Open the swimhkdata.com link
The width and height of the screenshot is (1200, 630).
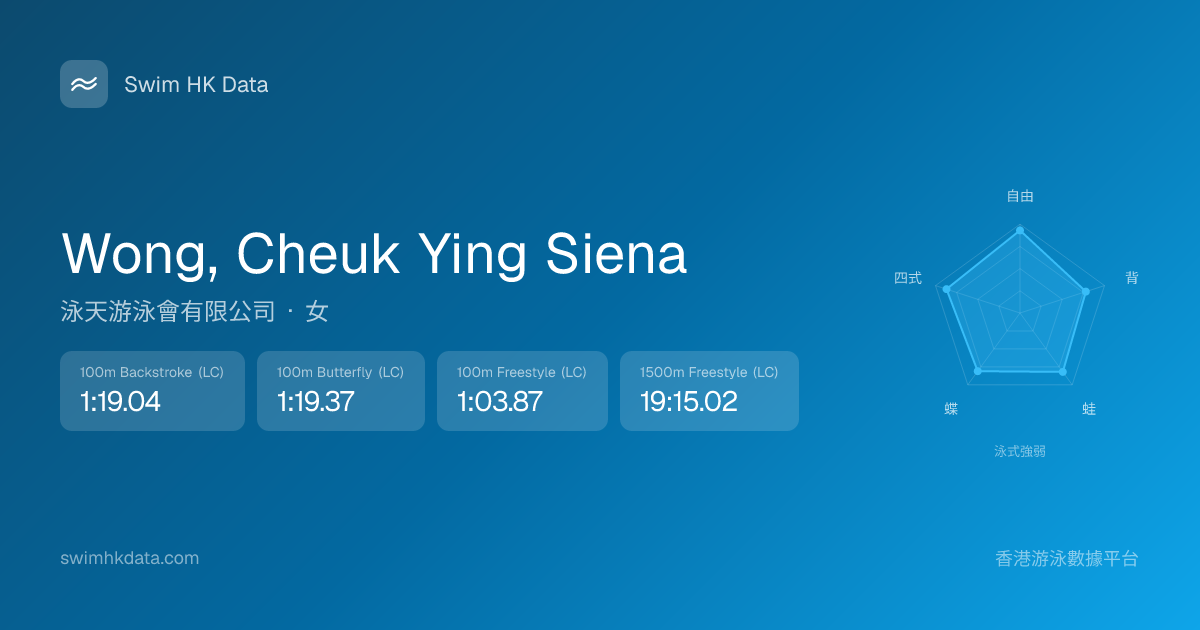click(130, 558)
